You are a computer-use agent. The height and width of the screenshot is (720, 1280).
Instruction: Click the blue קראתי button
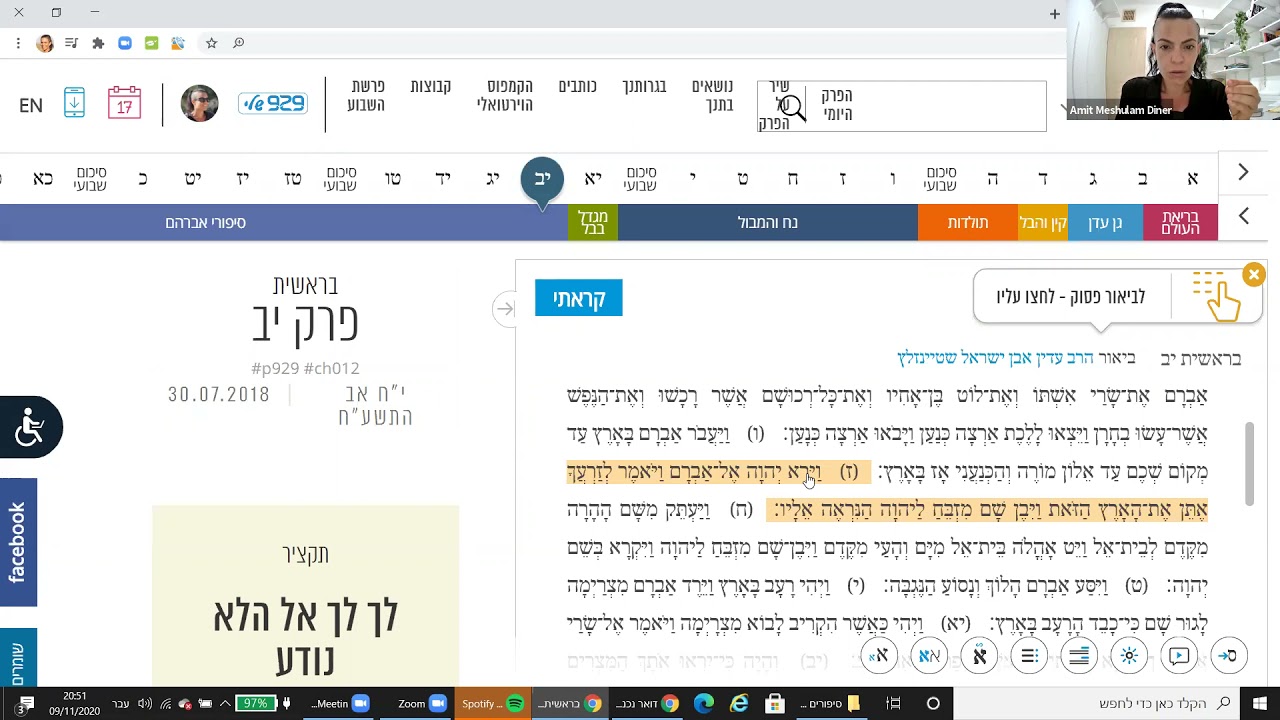coord(579,298)
